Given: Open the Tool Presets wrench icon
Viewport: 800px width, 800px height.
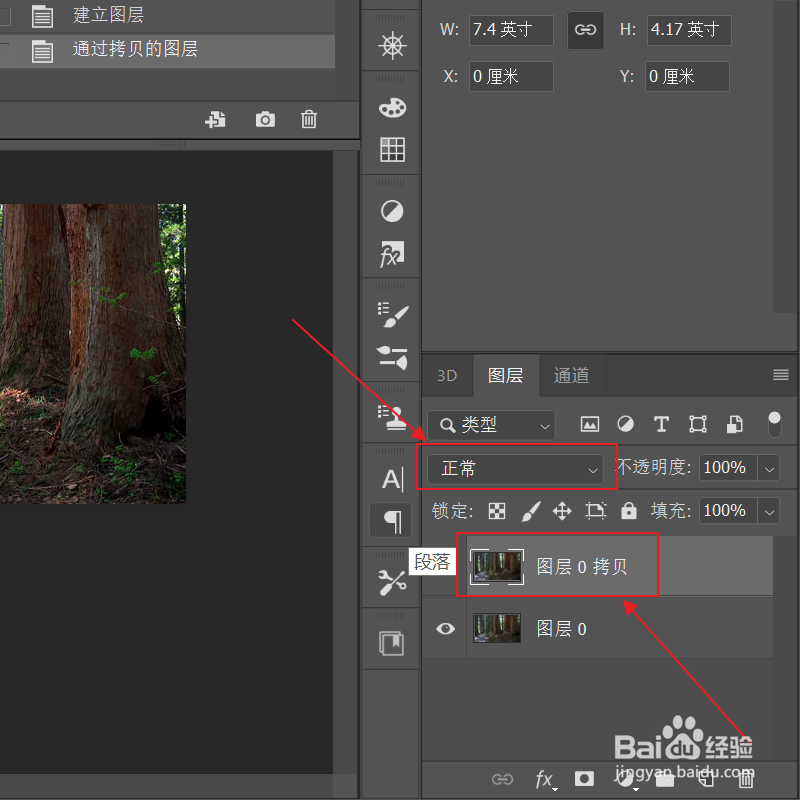Looking at the screenshot, I should (392, 583).
